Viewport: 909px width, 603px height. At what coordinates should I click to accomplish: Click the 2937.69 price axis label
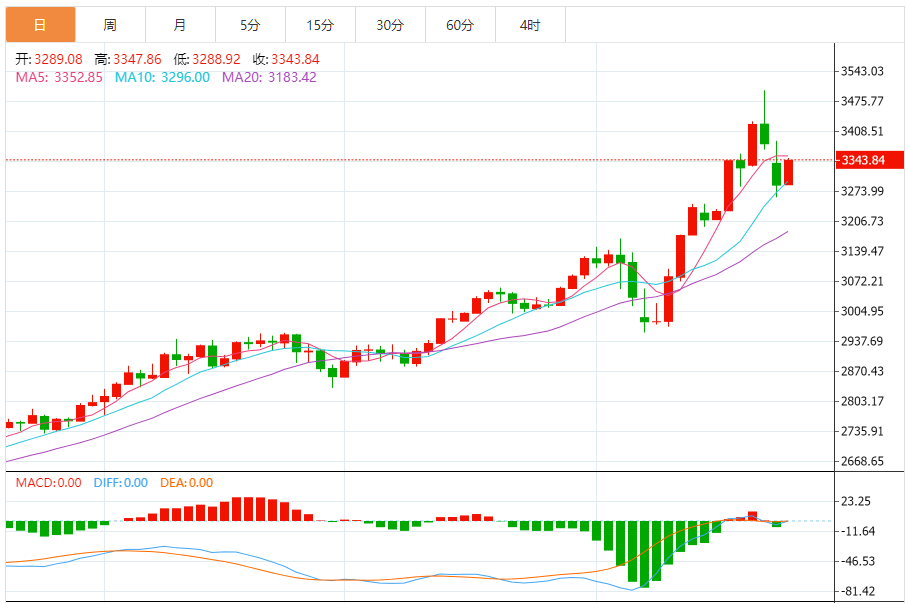click(x=863, y=341)
